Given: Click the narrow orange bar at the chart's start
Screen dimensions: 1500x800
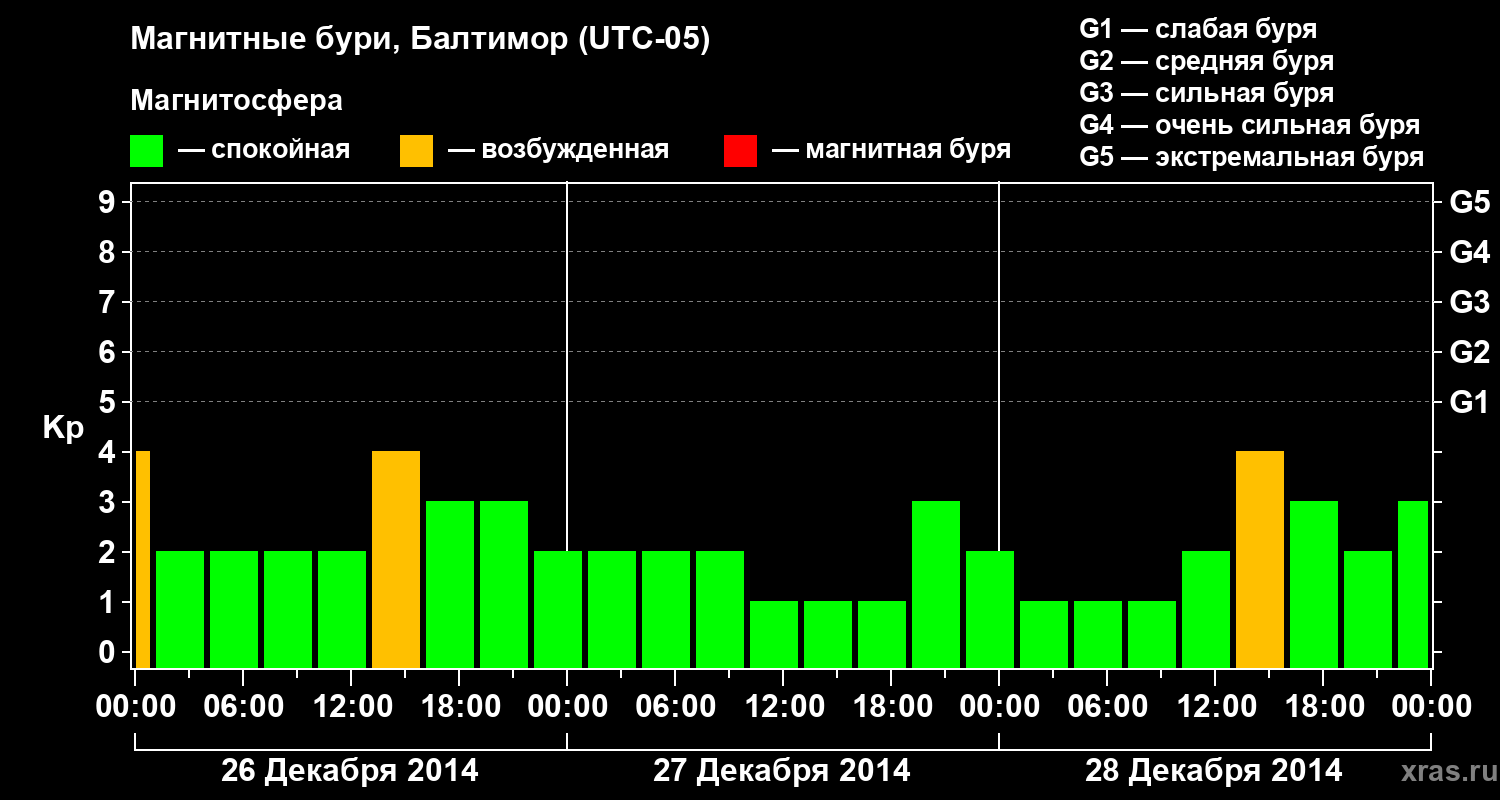Looking at the screenshot, I should [x=142, y=560].
